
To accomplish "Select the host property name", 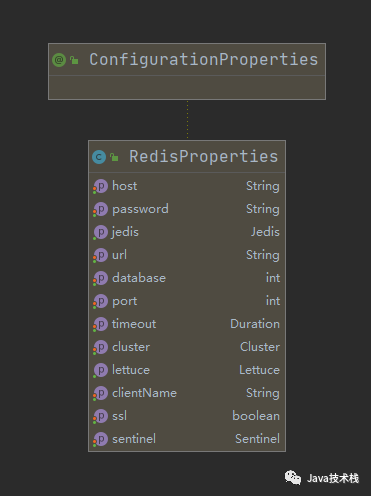I will pyautogui.click(x=125, y=186).
